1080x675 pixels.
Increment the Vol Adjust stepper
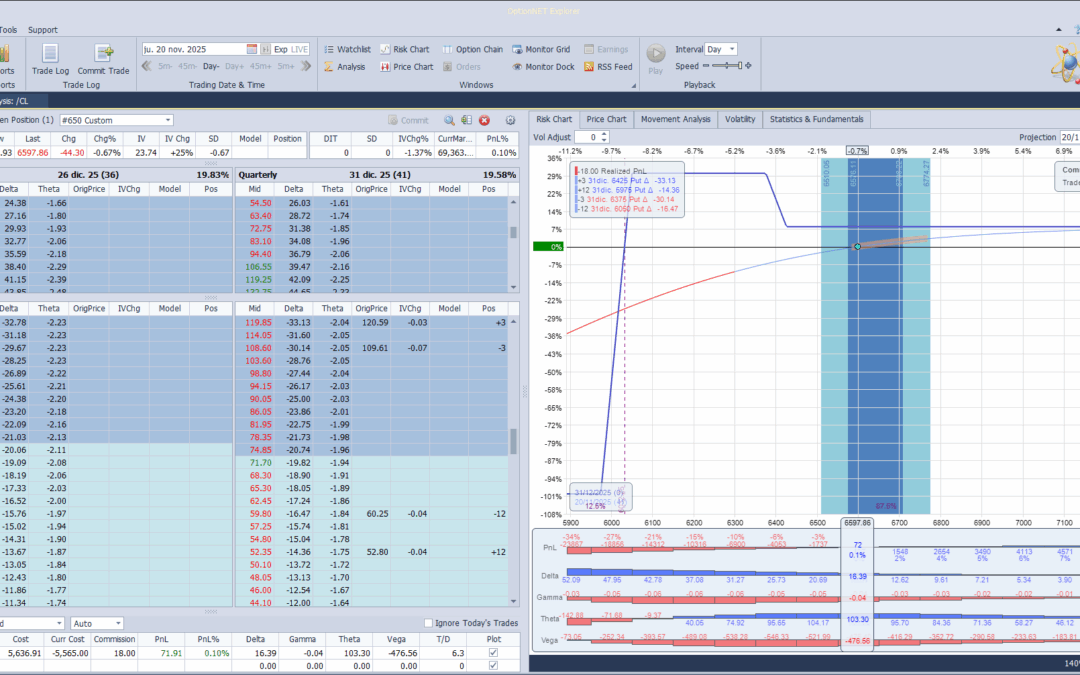pos(605,134)
